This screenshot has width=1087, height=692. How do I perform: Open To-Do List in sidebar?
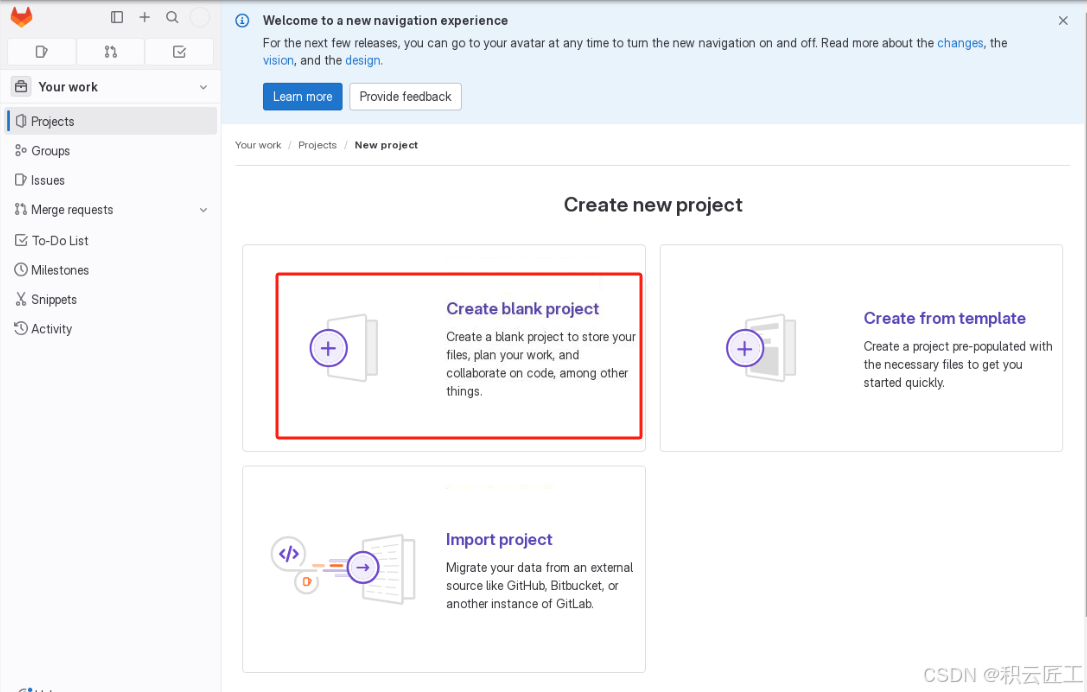coord(112,241)
